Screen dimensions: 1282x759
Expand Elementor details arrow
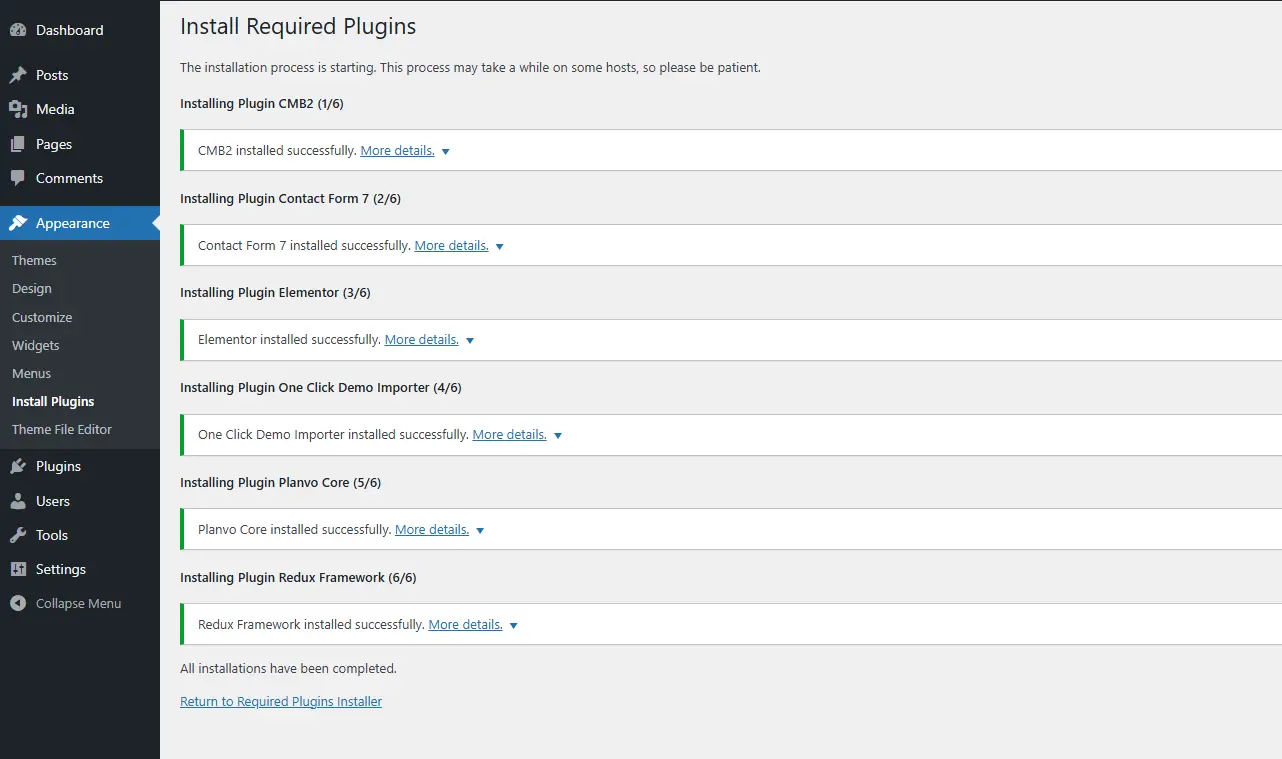coord(470,341)
